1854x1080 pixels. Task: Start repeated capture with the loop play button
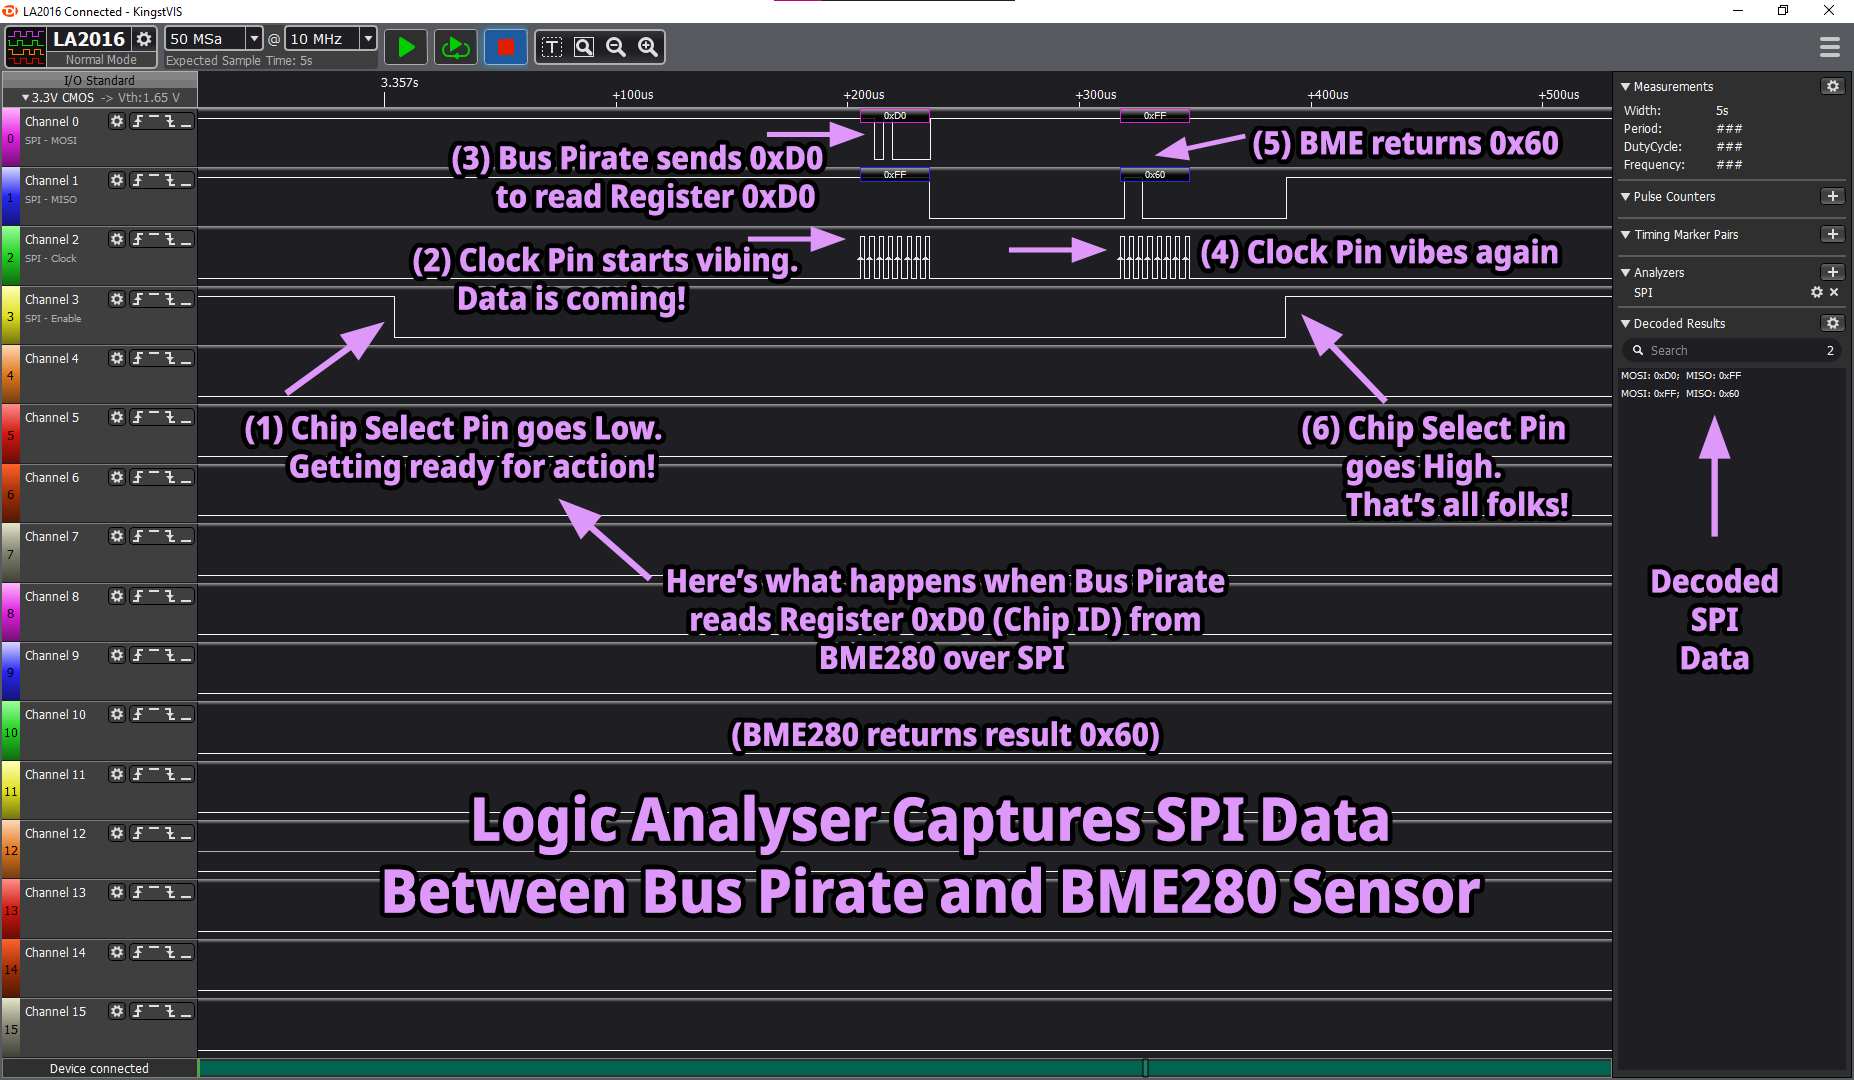point(456,47)
